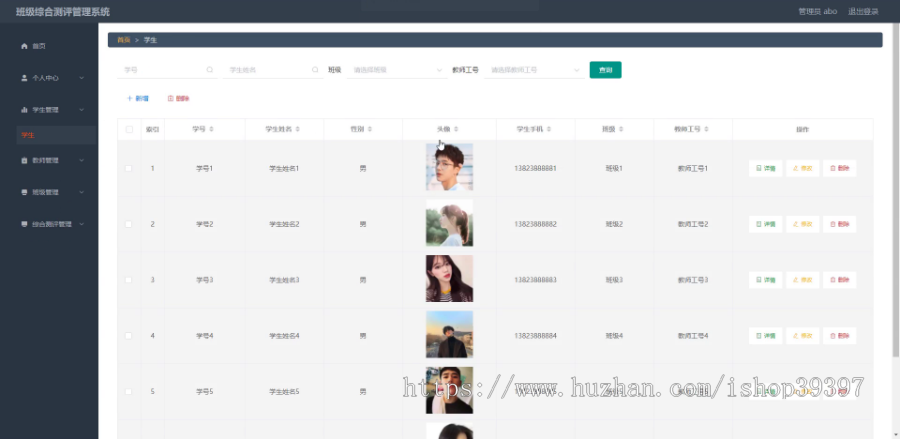Click the search icon in 学号 field
The image size is (900, 439).
[x=210, y=69]
